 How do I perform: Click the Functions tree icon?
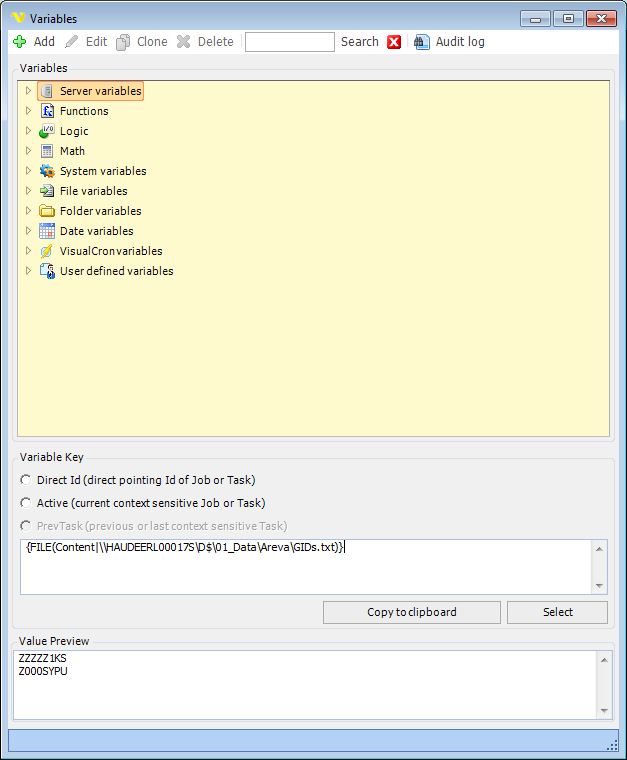click(47, 111)
